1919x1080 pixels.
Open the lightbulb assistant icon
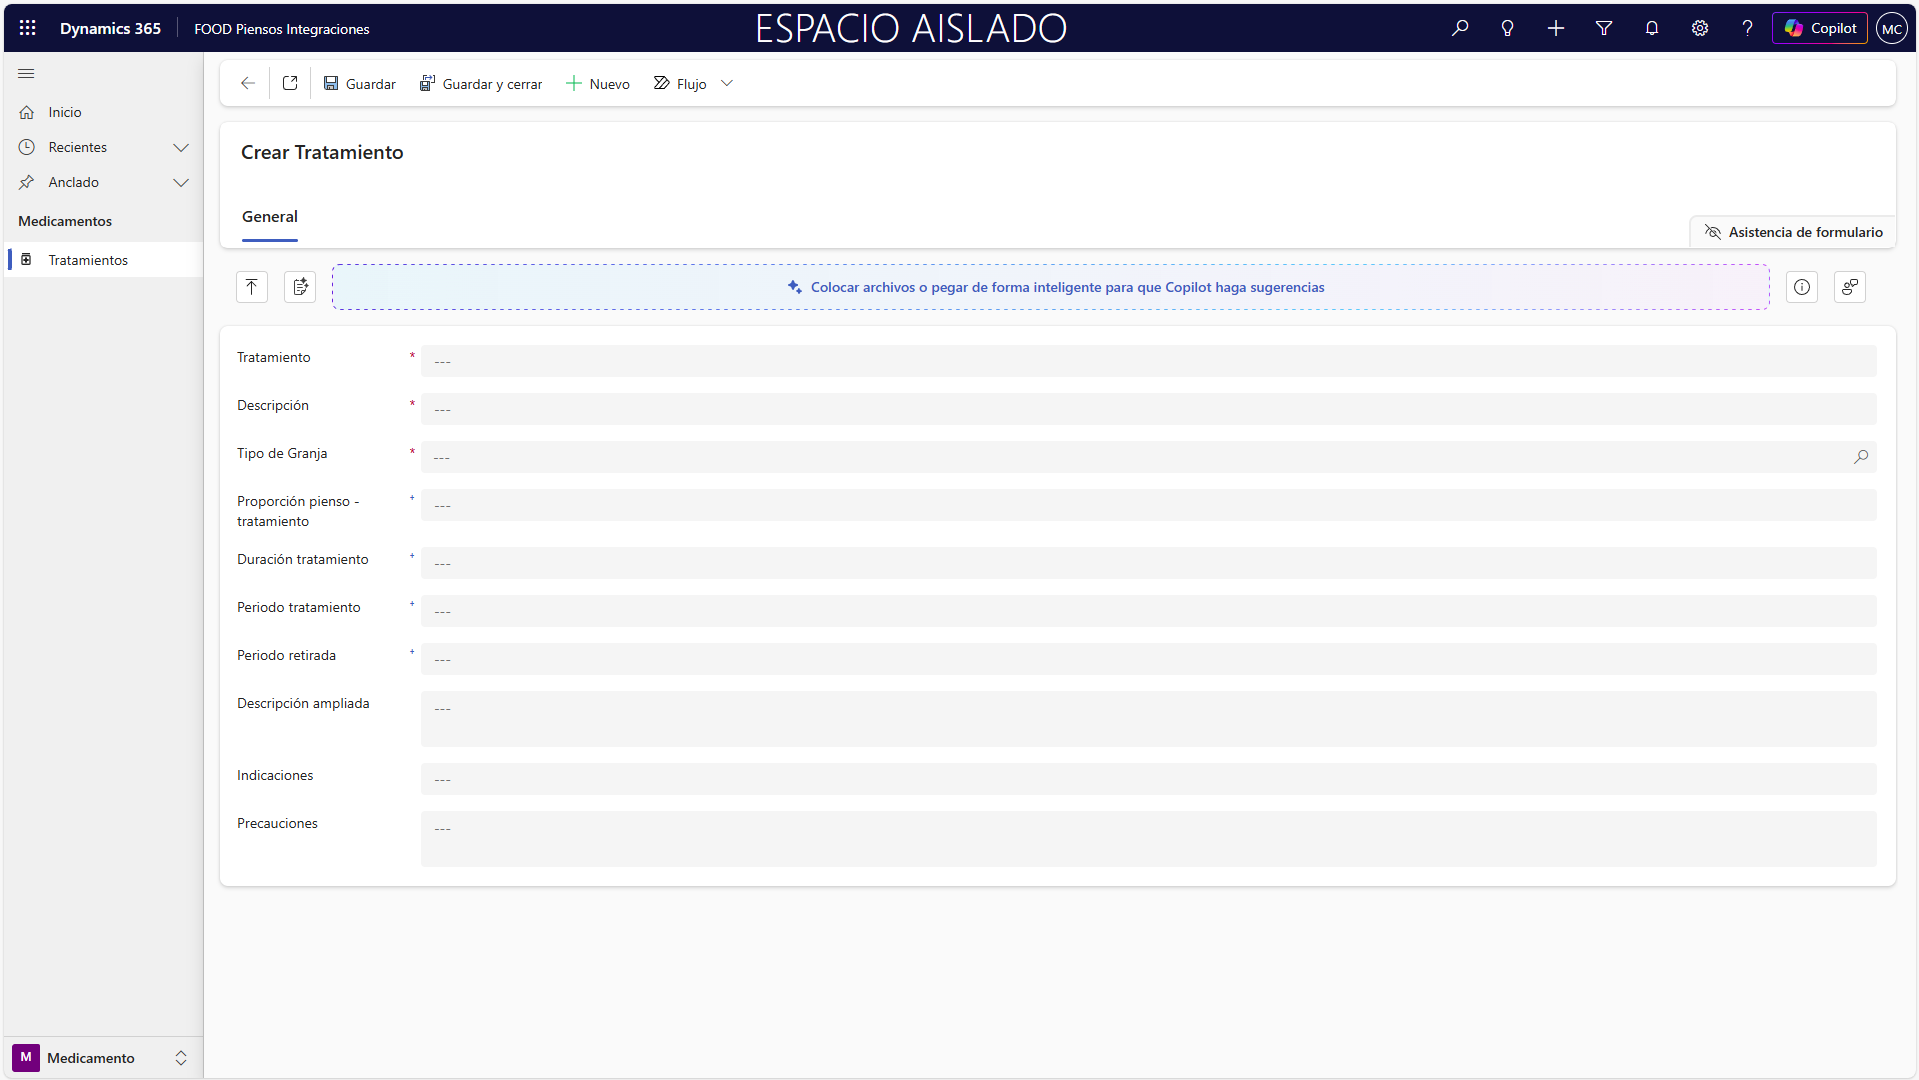1507,28
